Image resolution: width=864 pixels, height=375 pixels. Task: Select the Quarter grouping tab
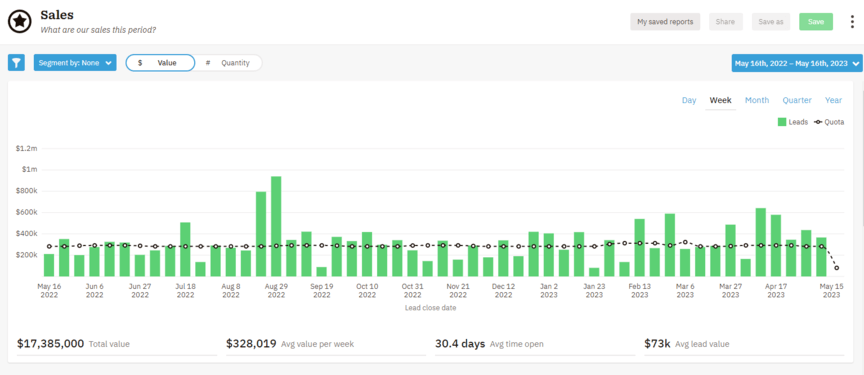point(797,100)
